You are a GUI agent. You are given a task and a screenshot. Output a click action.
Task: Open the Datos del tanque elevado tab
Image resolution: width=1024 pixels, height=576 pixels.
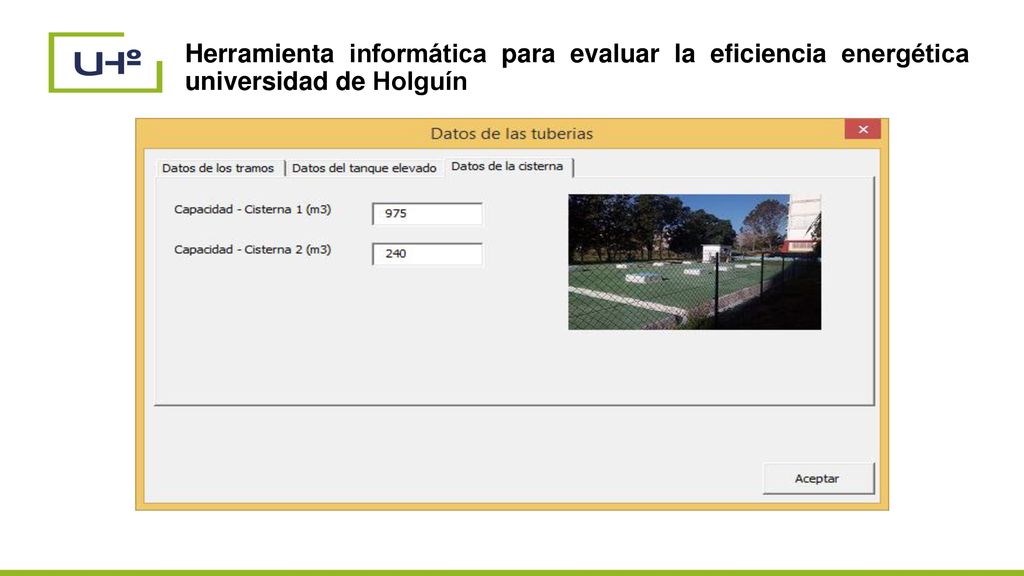point(364,168)
